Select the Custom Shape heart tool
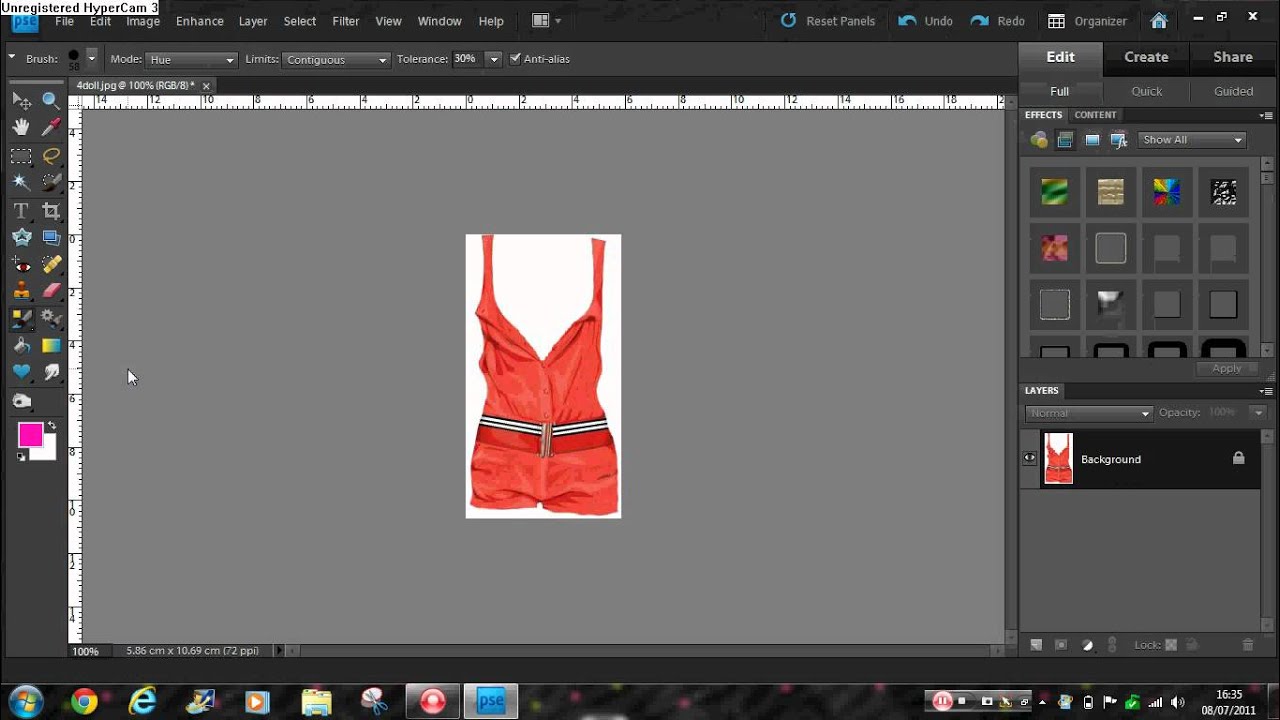The width and height of the screenshot is (1280, 720). 21,372
